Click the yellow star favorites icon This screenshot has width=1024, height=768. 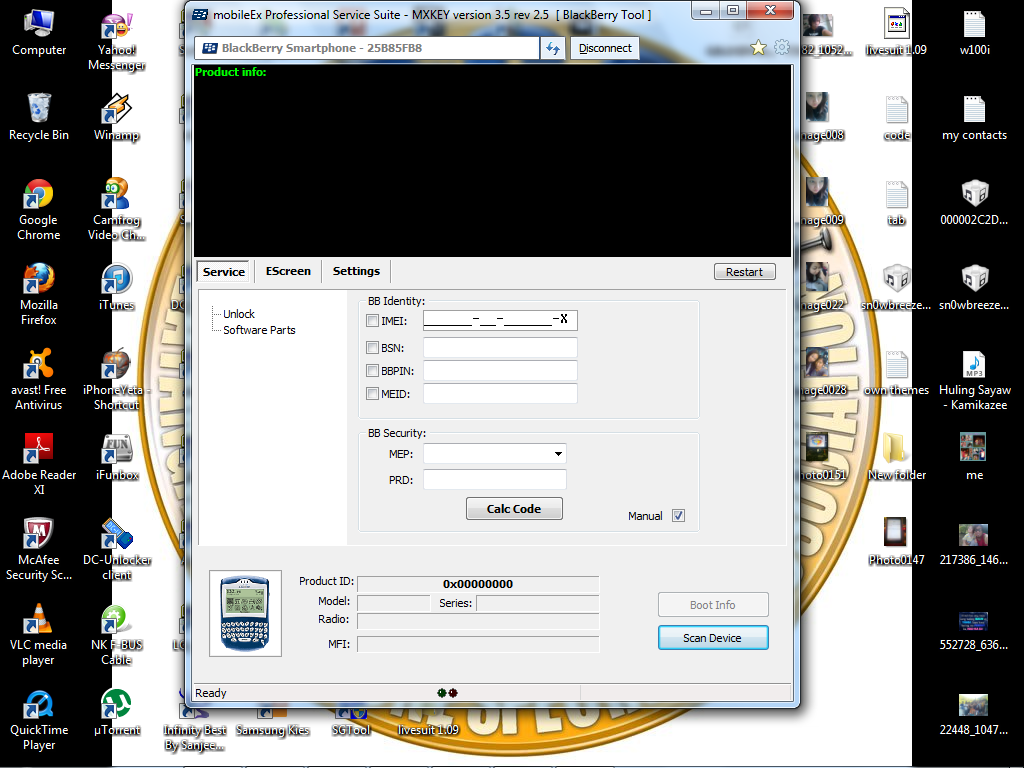pos(759,47)
